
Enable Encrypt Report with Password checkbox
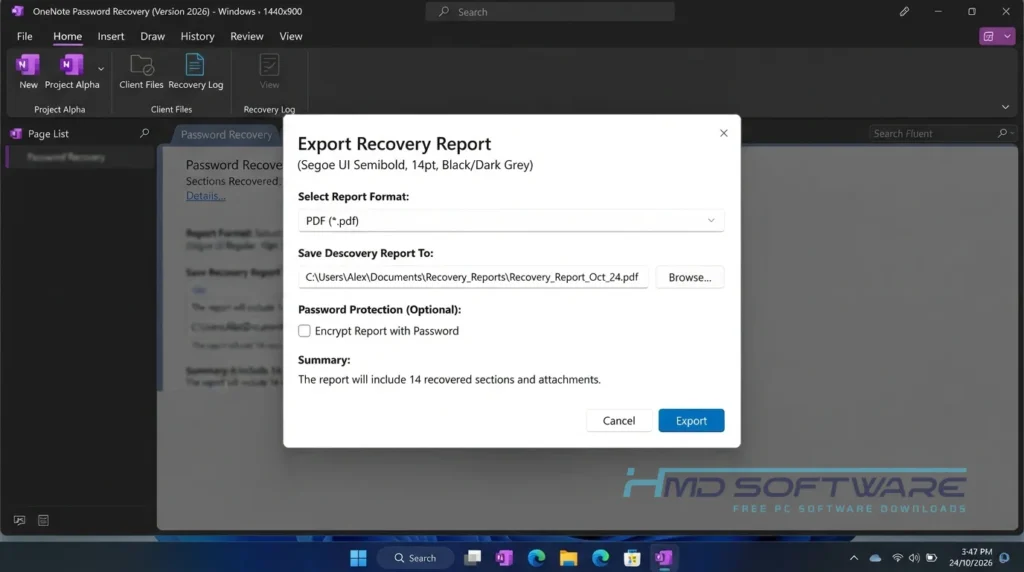click(x=304, y=331)
